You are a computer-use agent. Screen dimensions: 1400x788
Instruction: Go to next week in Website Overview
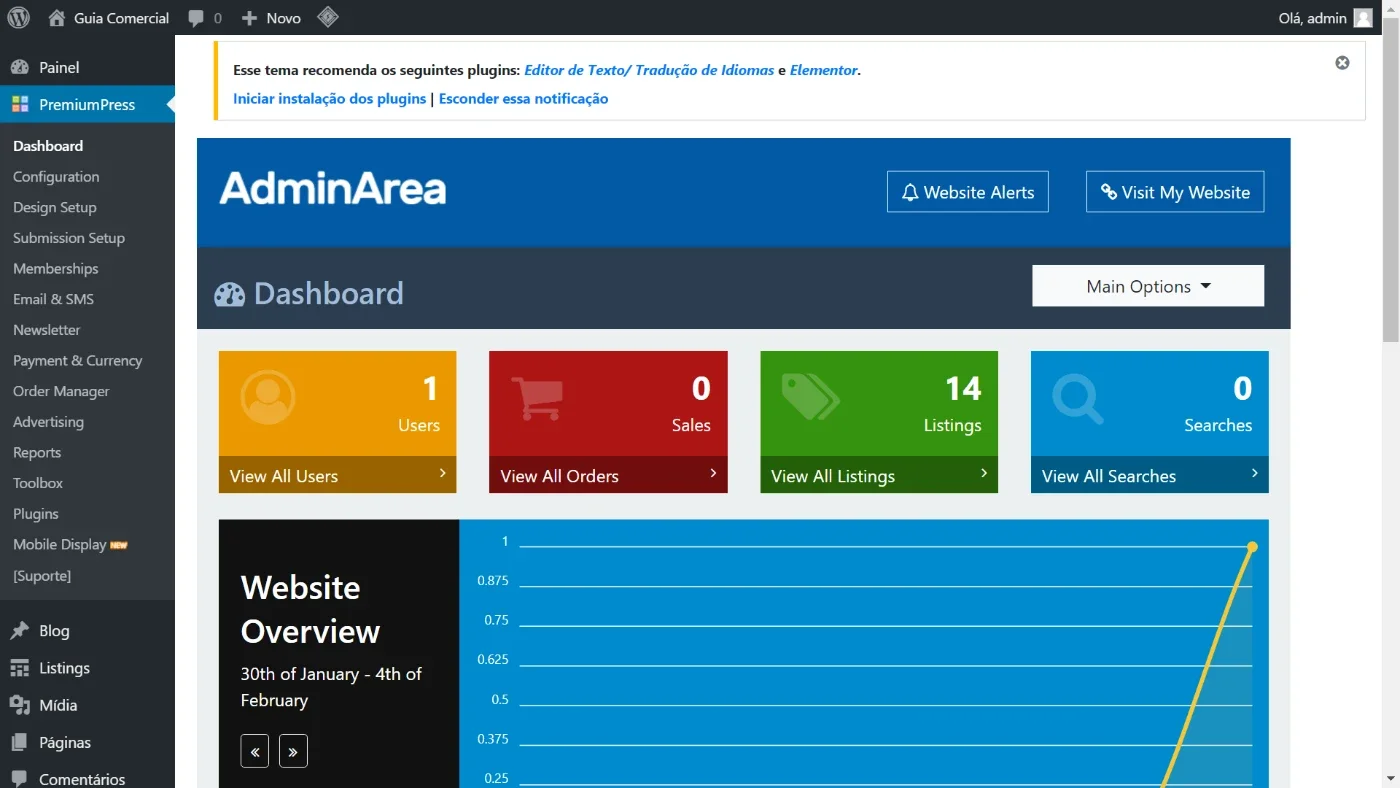point(293,751)
